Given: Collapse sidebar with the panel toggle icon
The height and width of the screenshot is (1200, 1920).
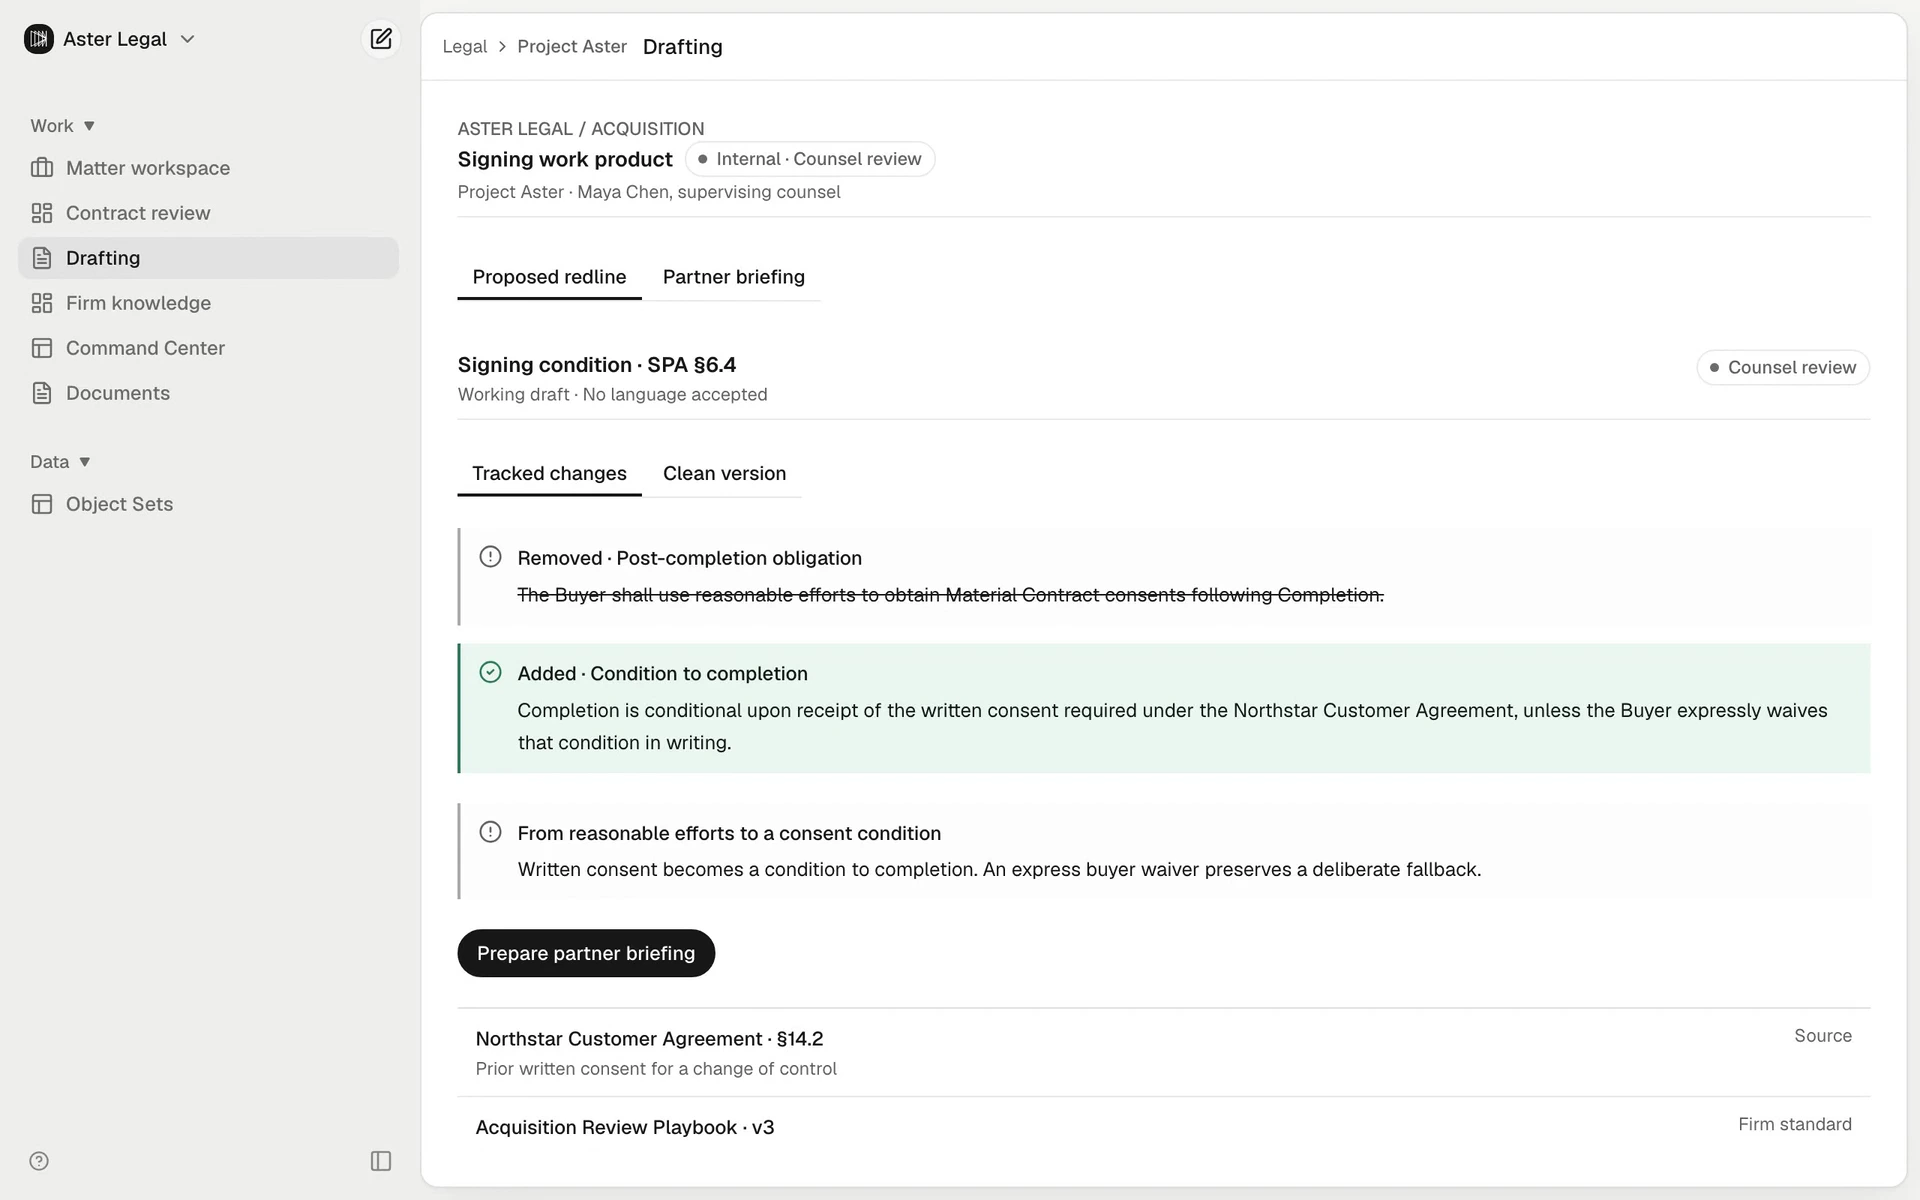Looking at the screenshot, I should click(381, 1161).
